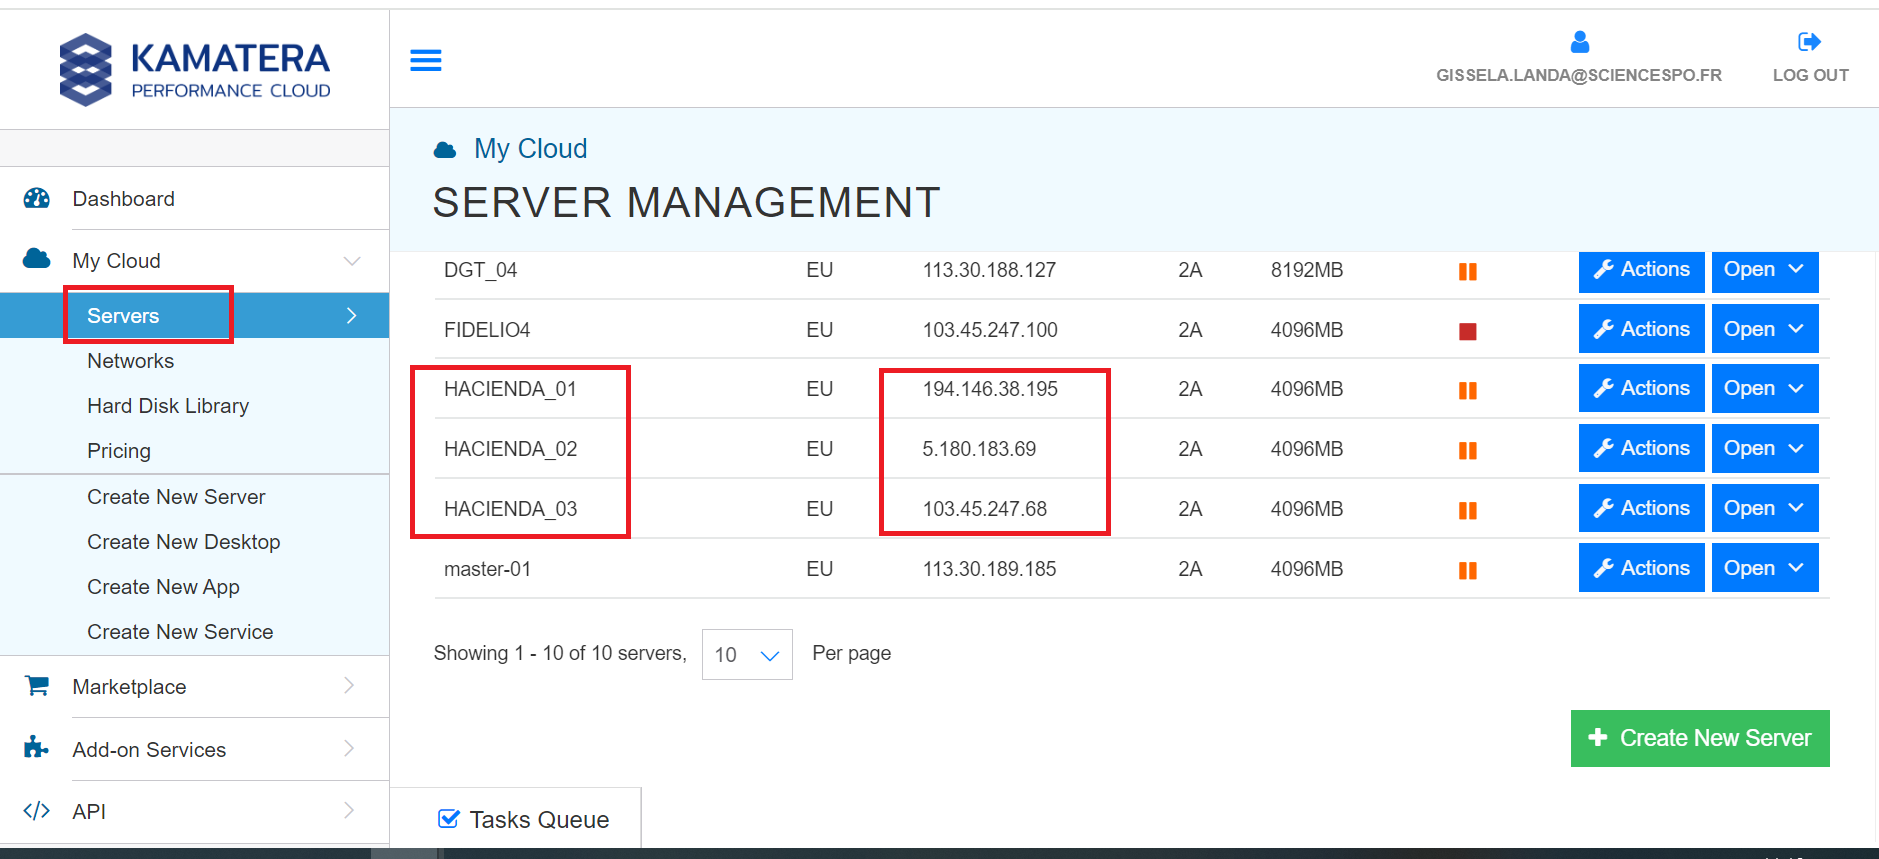Click the Marketplace cart icon
This screenshot has width=1879, height=859.
37,685
